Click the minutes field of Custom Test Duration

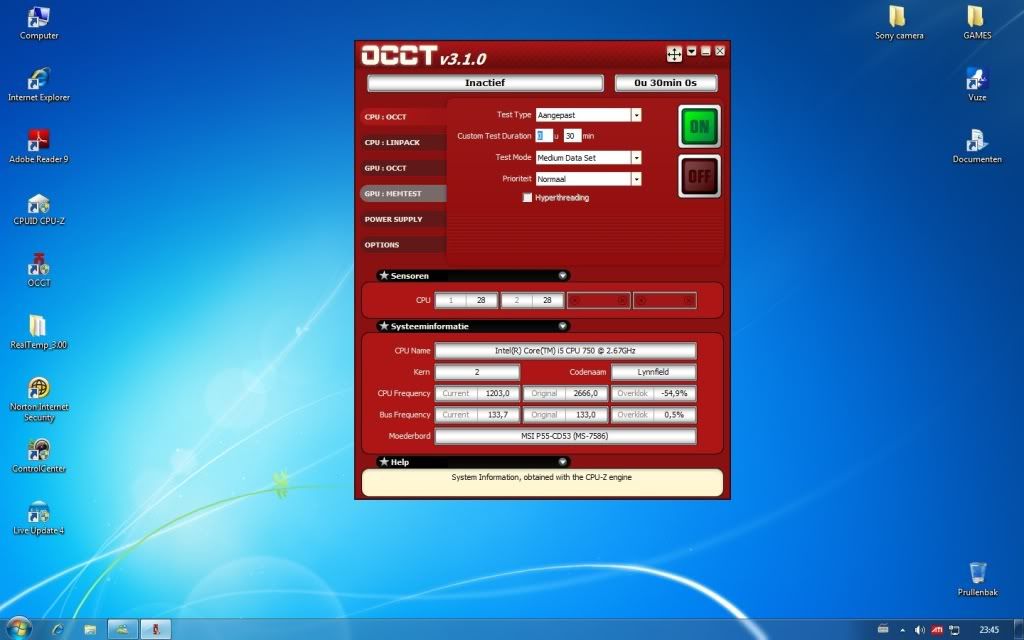[571, 136]
